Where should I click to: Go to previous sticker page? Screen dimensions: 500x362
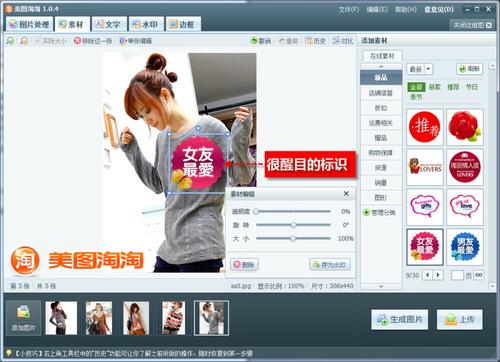click(x=428, y=275)
